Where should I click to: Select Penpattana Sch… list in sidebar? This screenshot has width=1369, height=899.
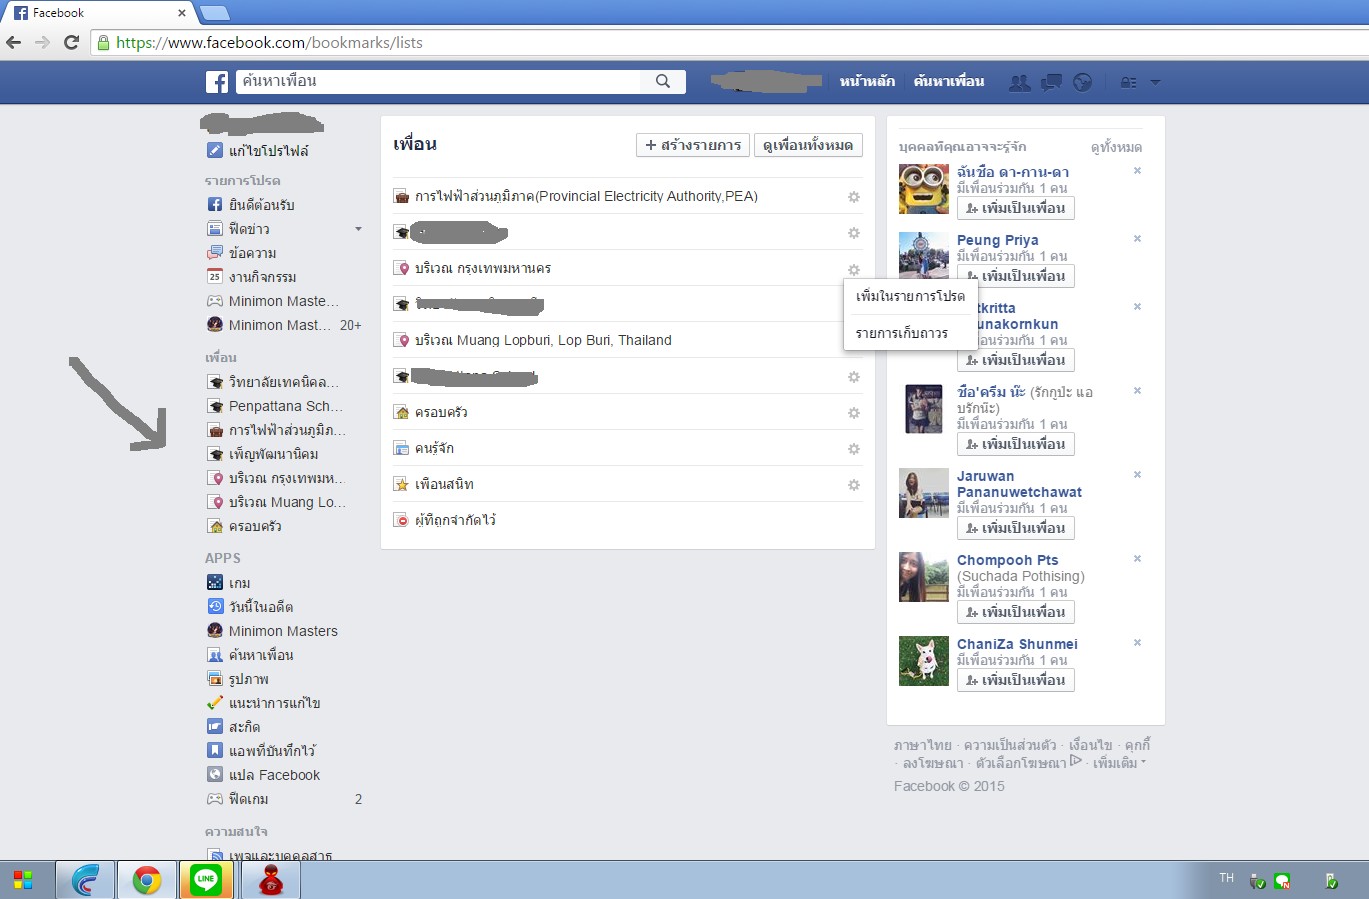pyautogui.click(x=286, y=406)
